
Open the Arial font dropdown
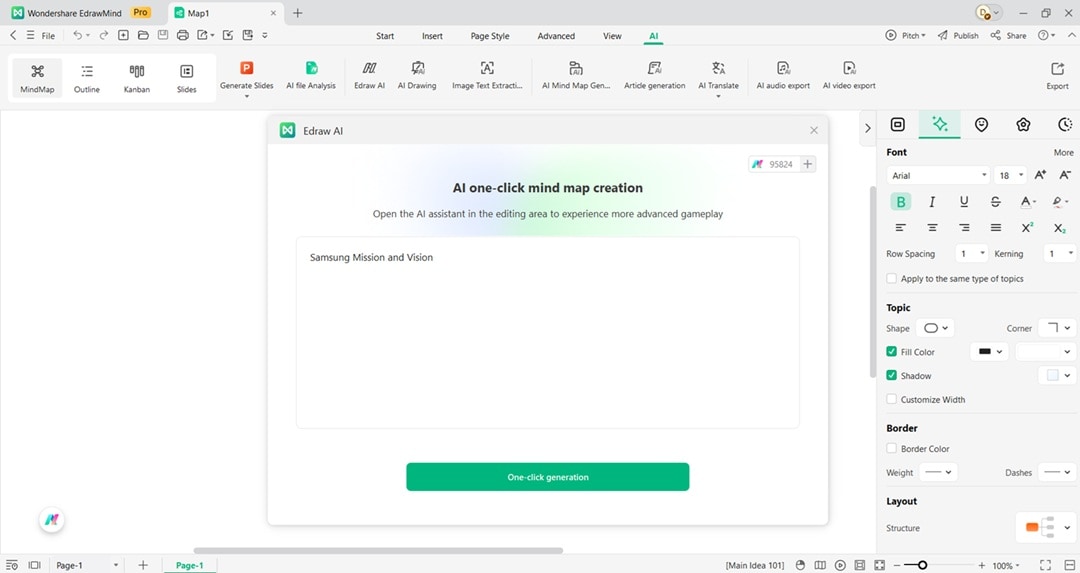938,175
